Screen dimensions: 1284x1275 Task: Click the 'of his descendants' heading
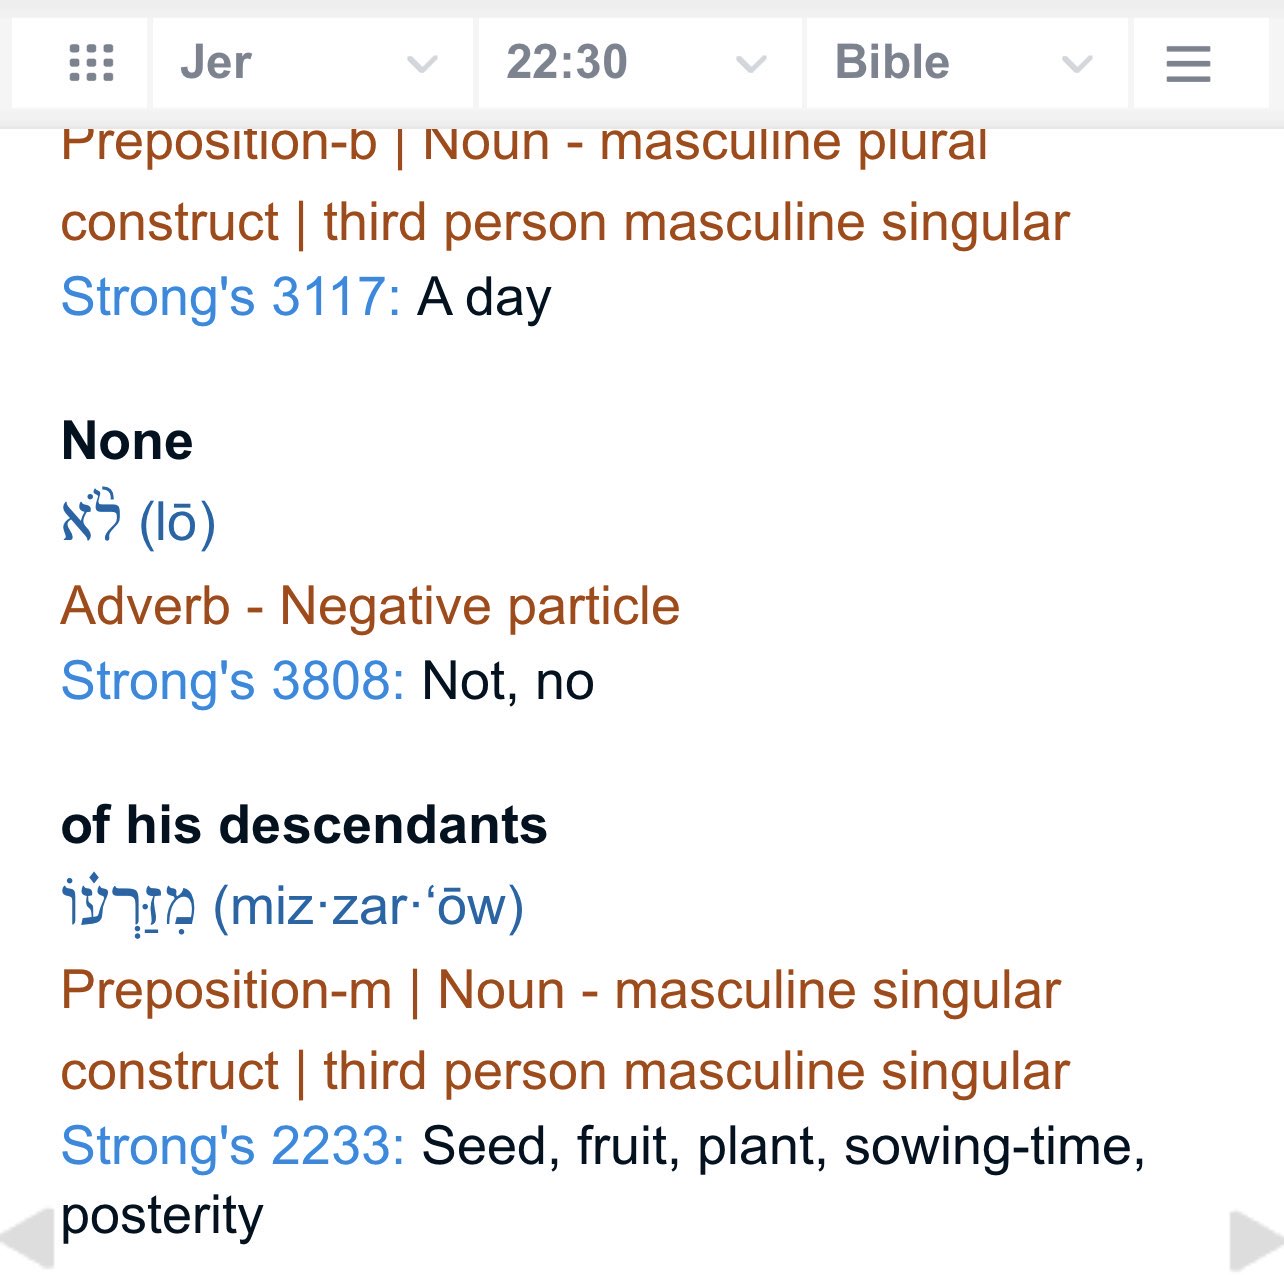[x=304, y=825]
